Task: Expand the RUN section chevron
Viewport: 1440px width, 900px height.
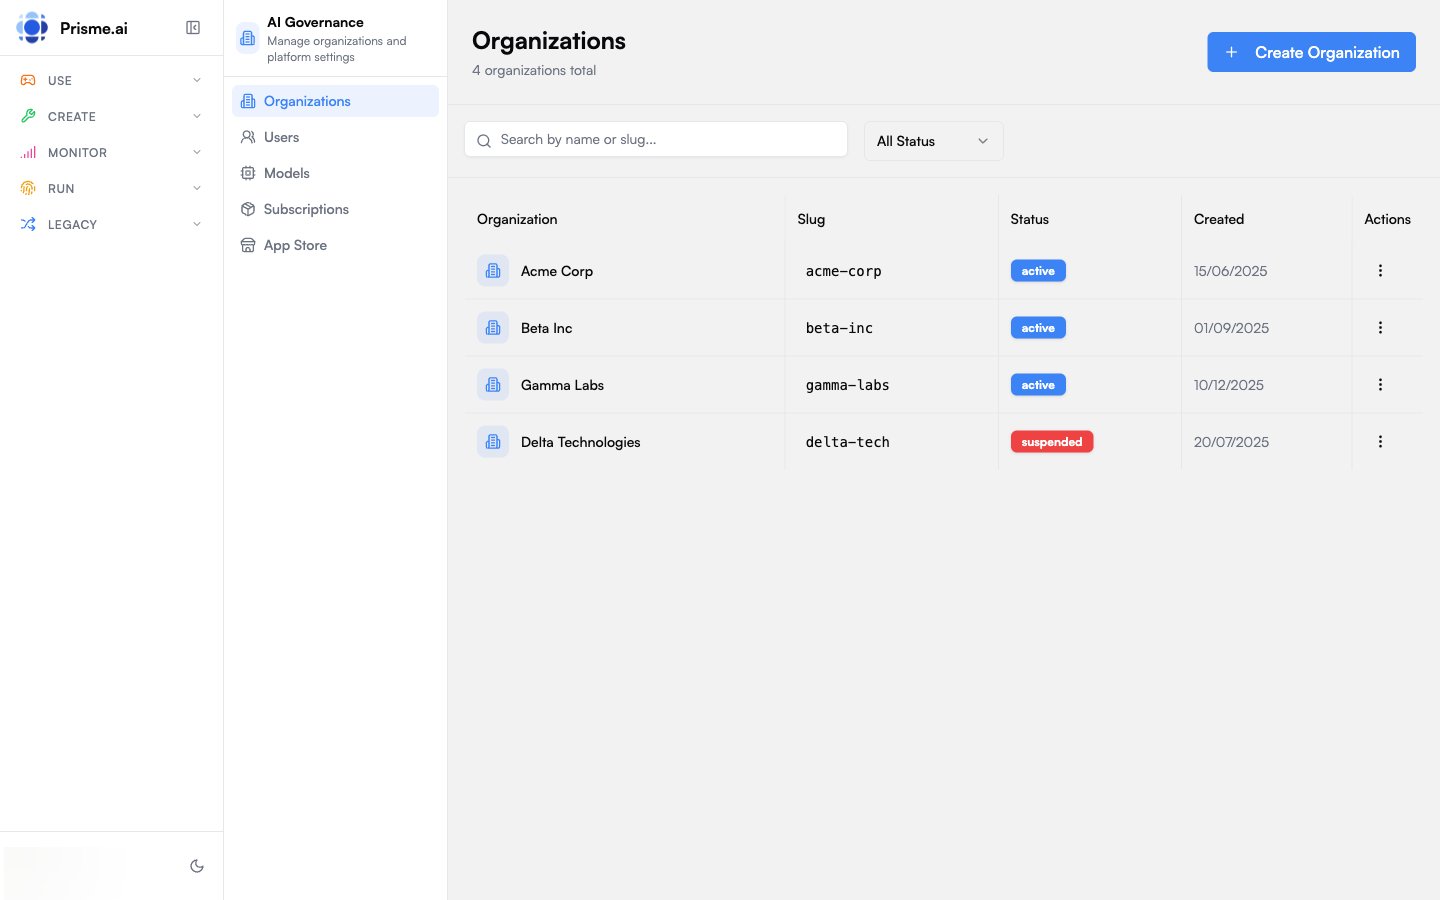Action: click(197, 188)
